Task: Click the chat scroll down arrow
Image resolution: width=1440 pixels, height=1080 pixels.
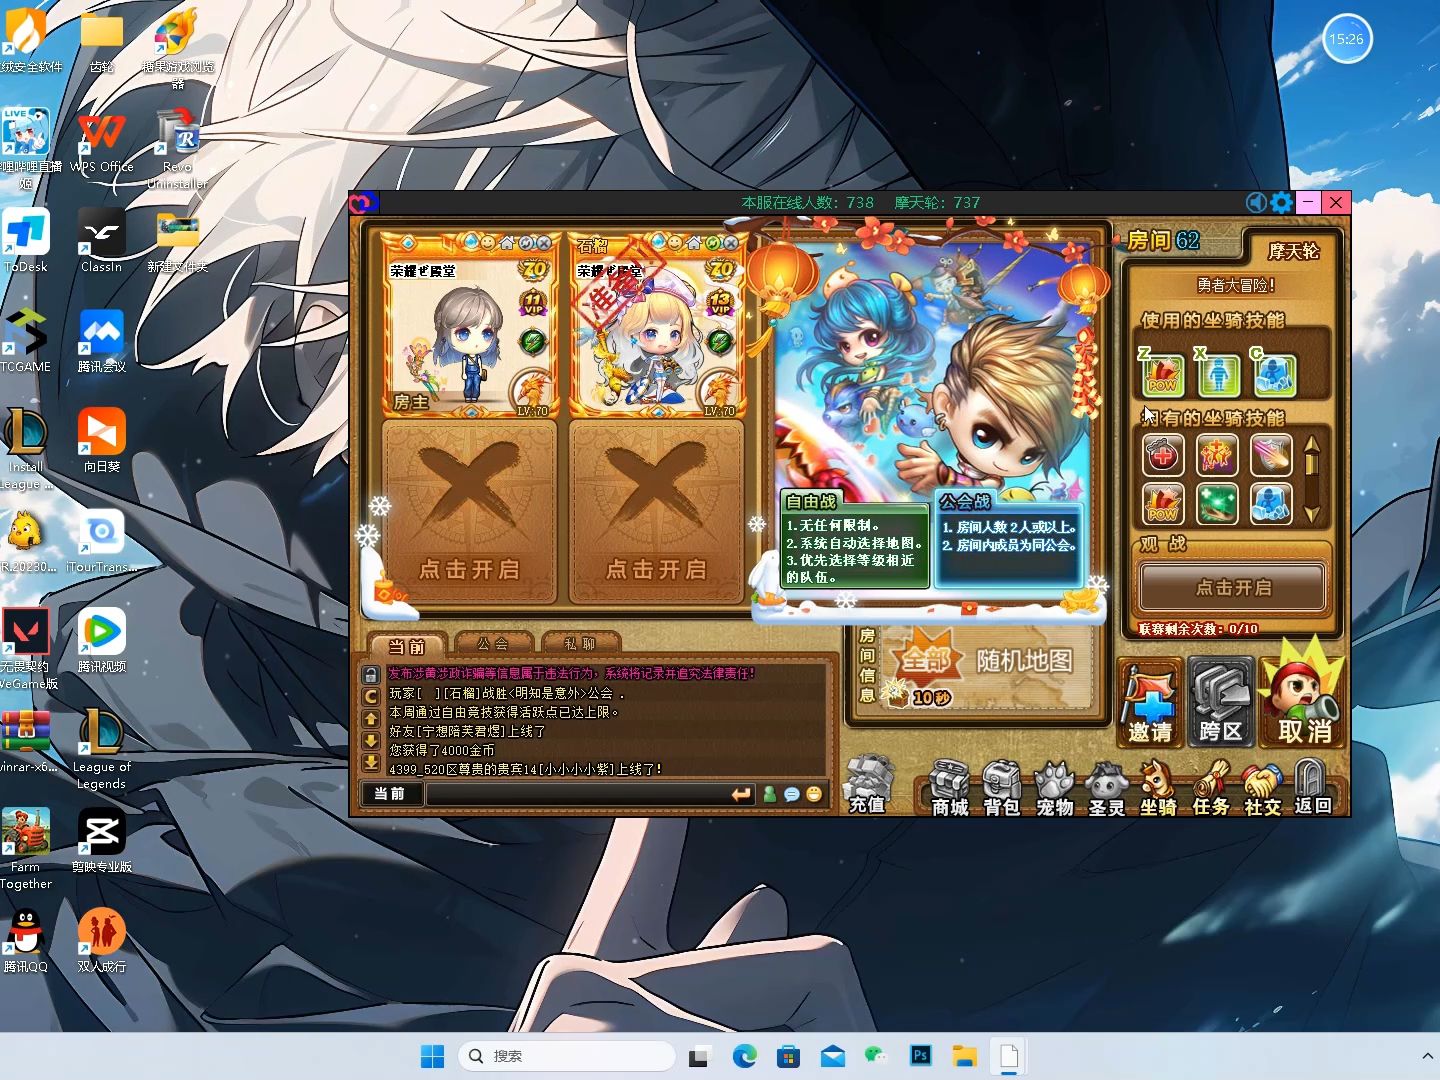Action: [370, 740]
